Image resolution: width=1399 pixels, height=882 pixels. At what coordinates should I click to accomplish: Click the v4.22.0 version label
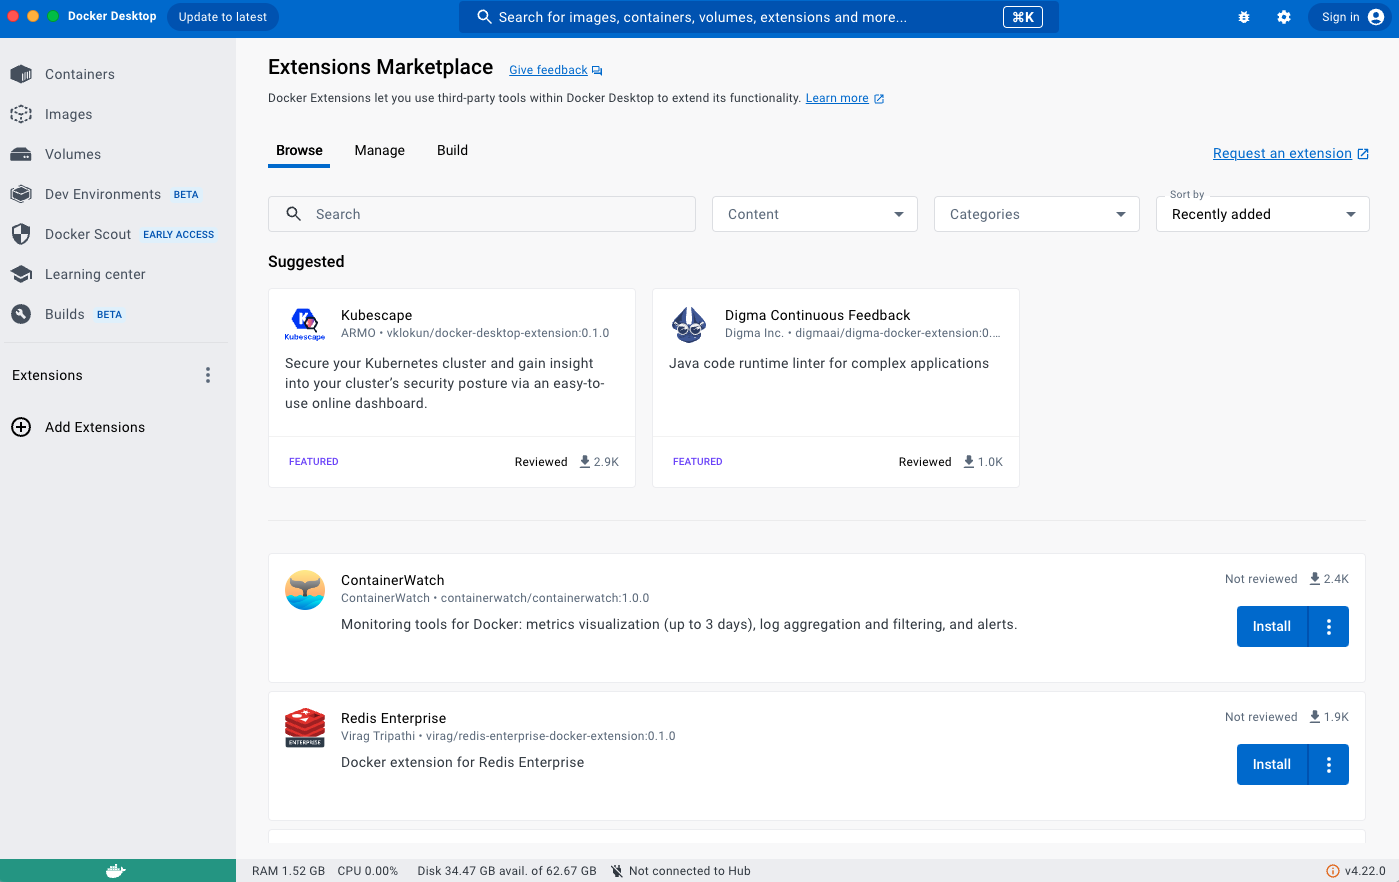pyautogui.click(x=1365, y=871)
